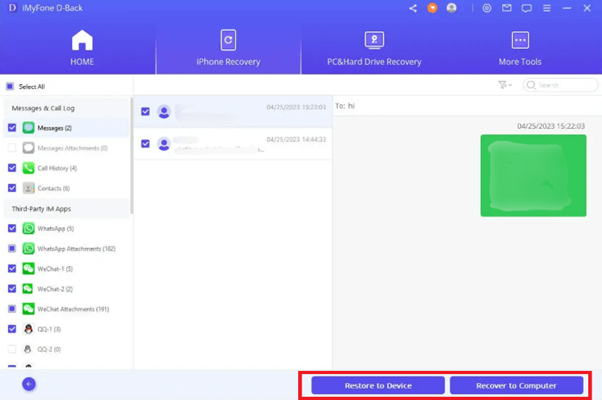This screenshot has width=602, height=400.
Task: Click the Contacts icon
Action: (28, 188)
